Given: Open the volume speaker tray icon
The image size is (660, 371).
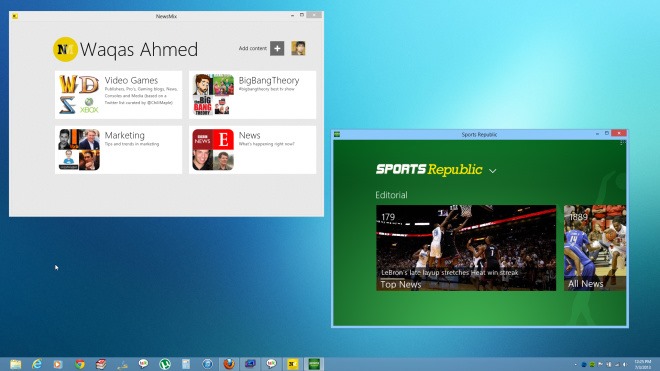Looking at the screenshot, I should tap(625, 365).
